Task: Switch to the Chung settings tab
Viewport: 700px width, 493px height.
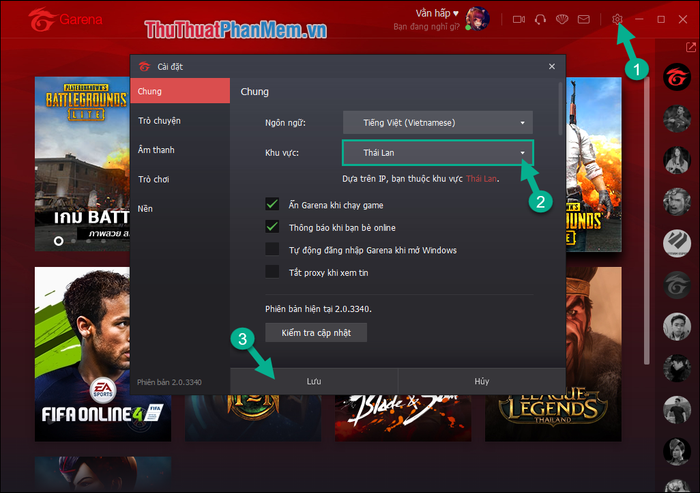Action: click(180, 91)
